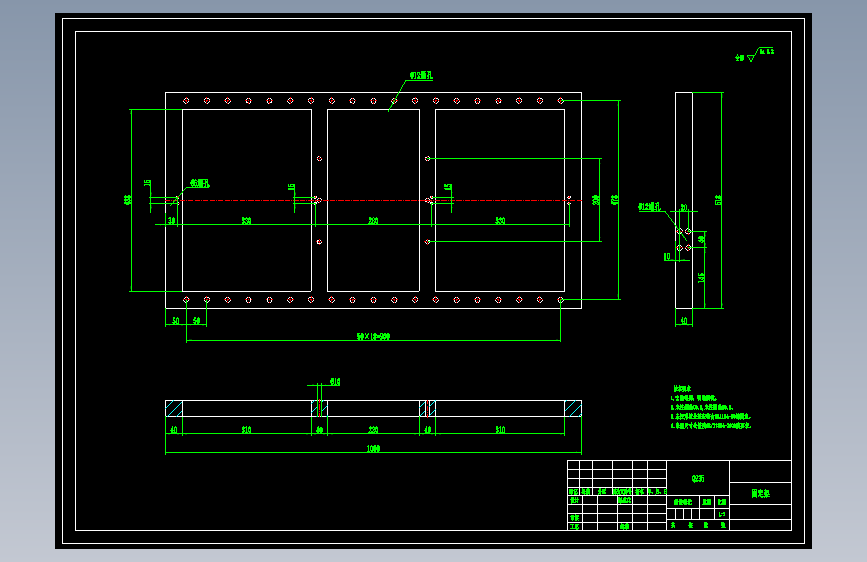The image size is (867, 562).
Task: Select the leftmost vertical dimension of front view
Action: coord(128,200)
